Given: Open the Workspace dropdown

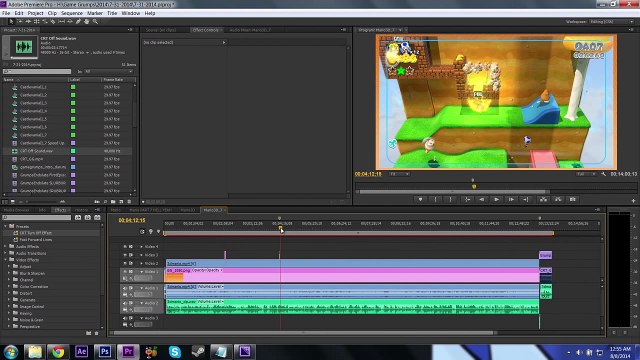Looking at the screenshot, I should 611,22.
